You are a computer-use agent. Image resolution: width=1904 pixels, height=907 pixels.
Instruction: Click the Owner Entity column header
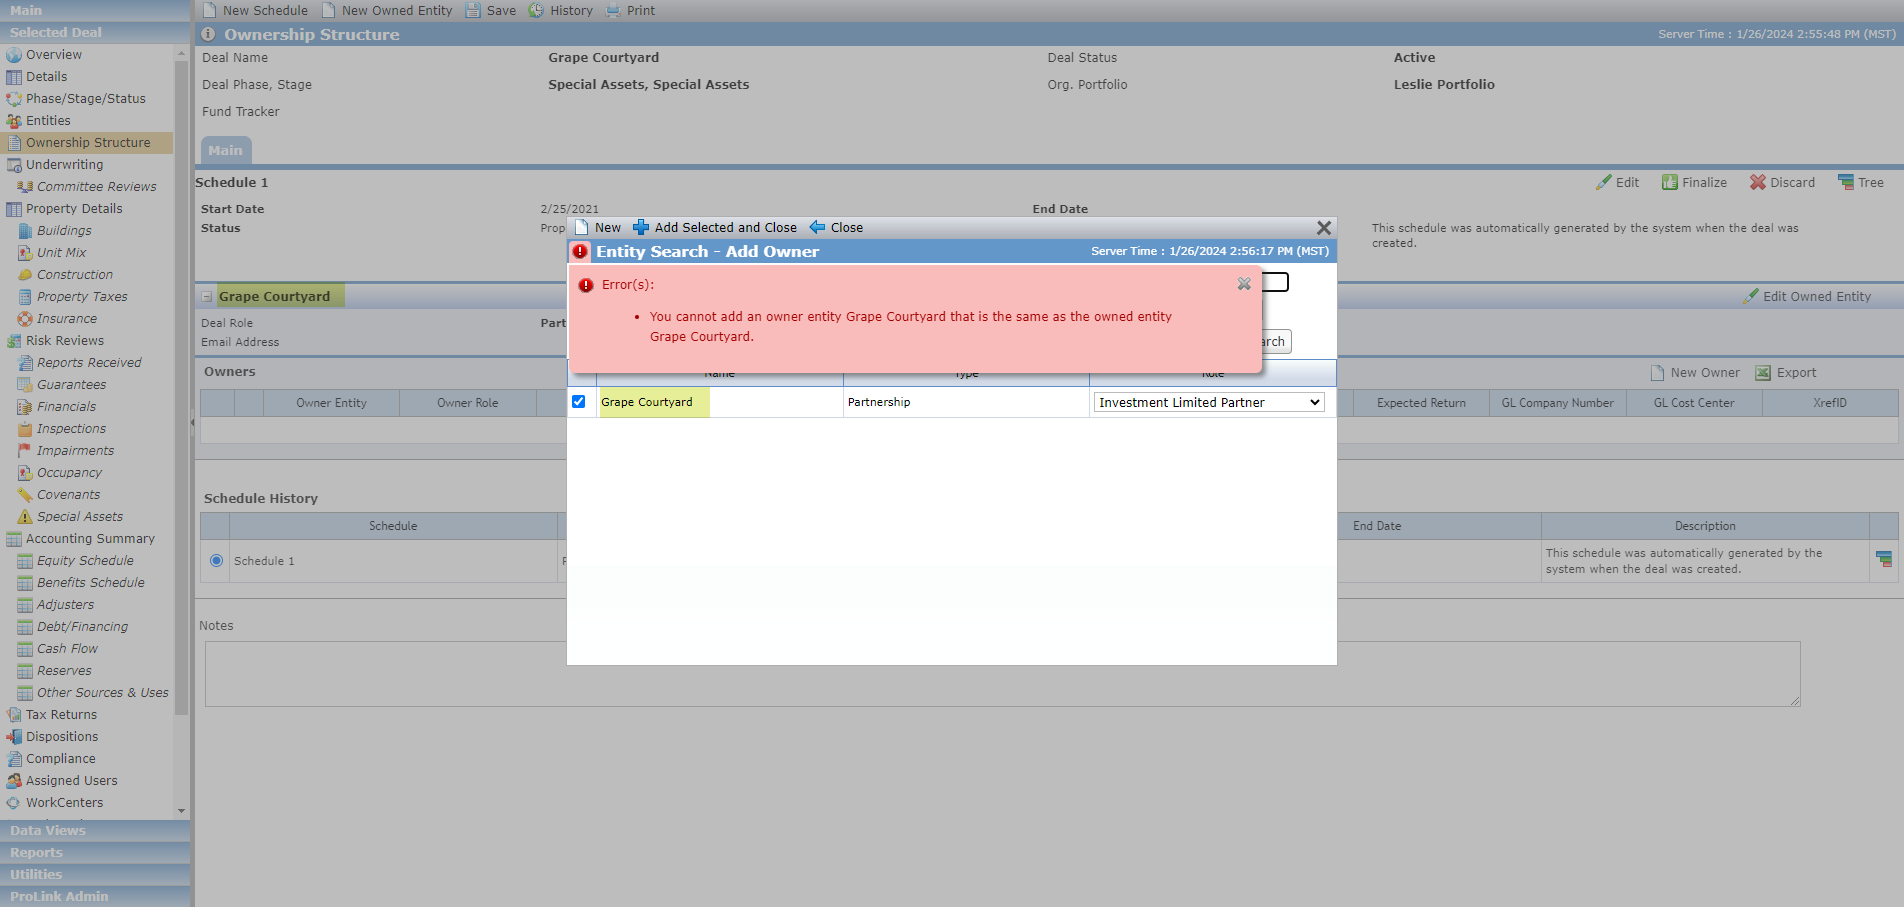coord(331,403)
